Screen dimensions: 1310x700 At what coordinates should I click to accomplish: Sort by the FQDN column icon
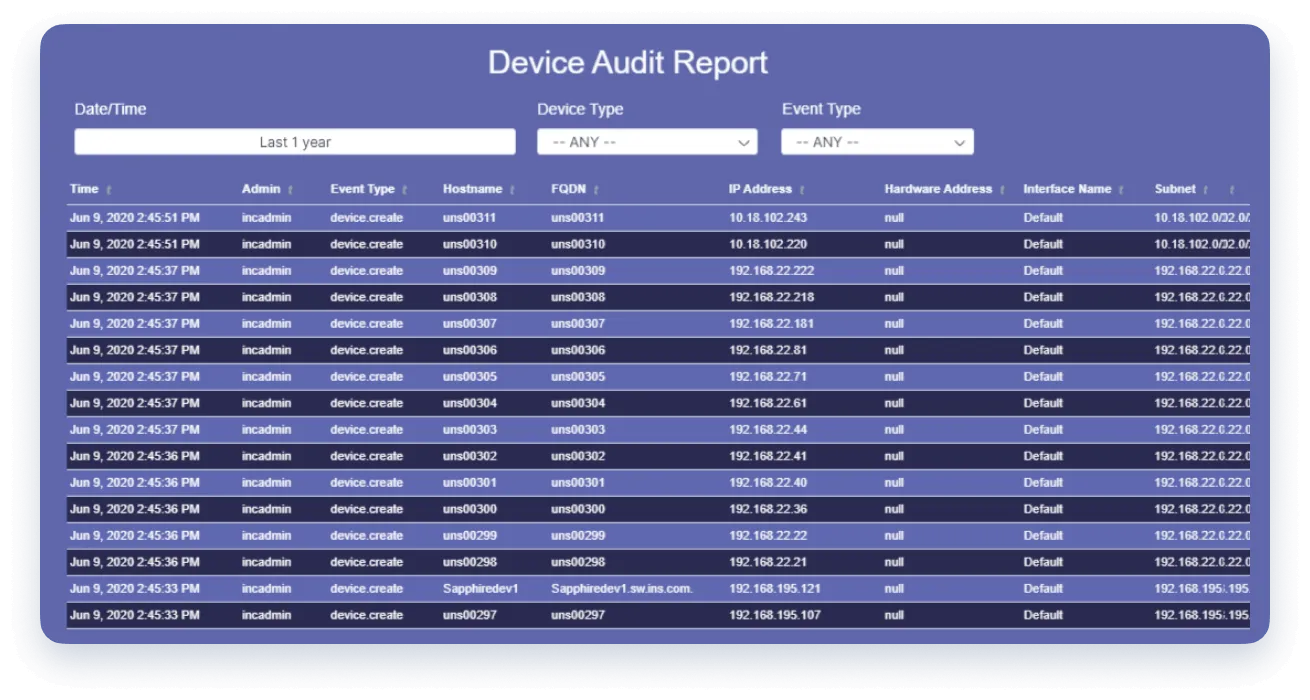596,190
